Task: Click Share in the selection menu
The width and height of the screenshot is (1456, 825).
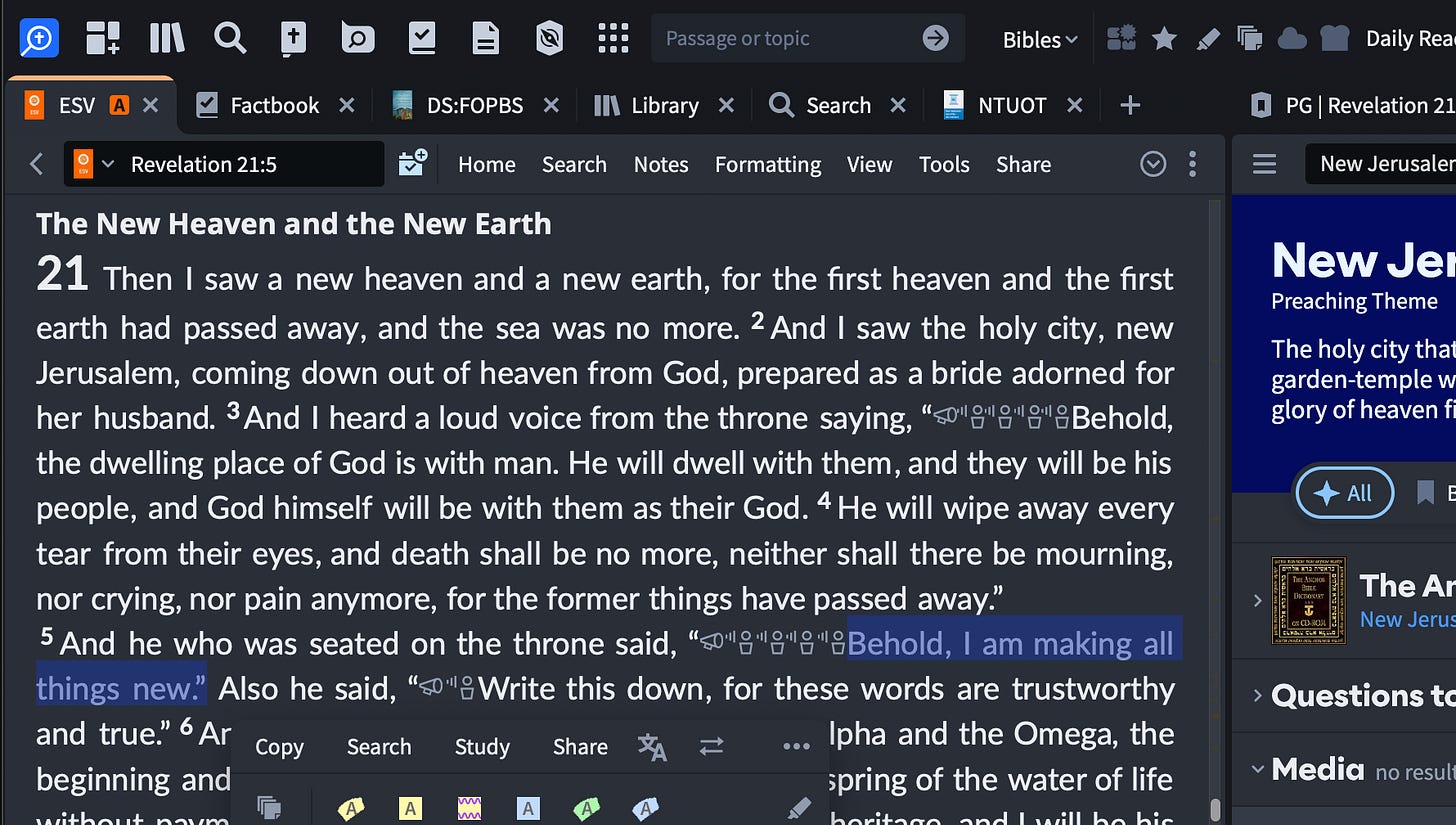Action: click(x=580, y=747)
